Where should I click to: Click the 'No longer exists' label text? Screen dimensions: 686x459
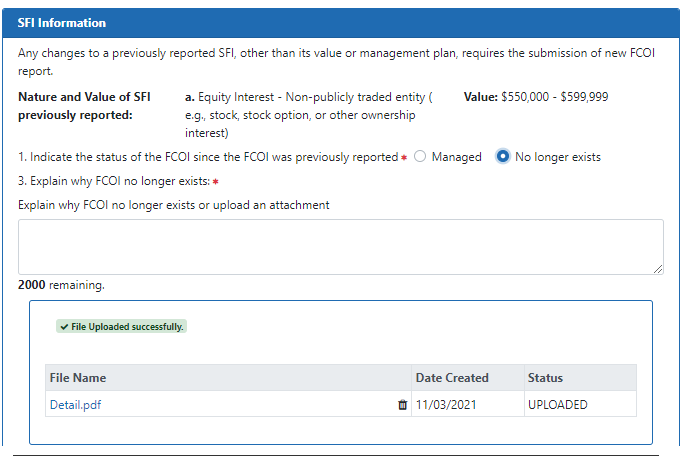tap(557, 157)
